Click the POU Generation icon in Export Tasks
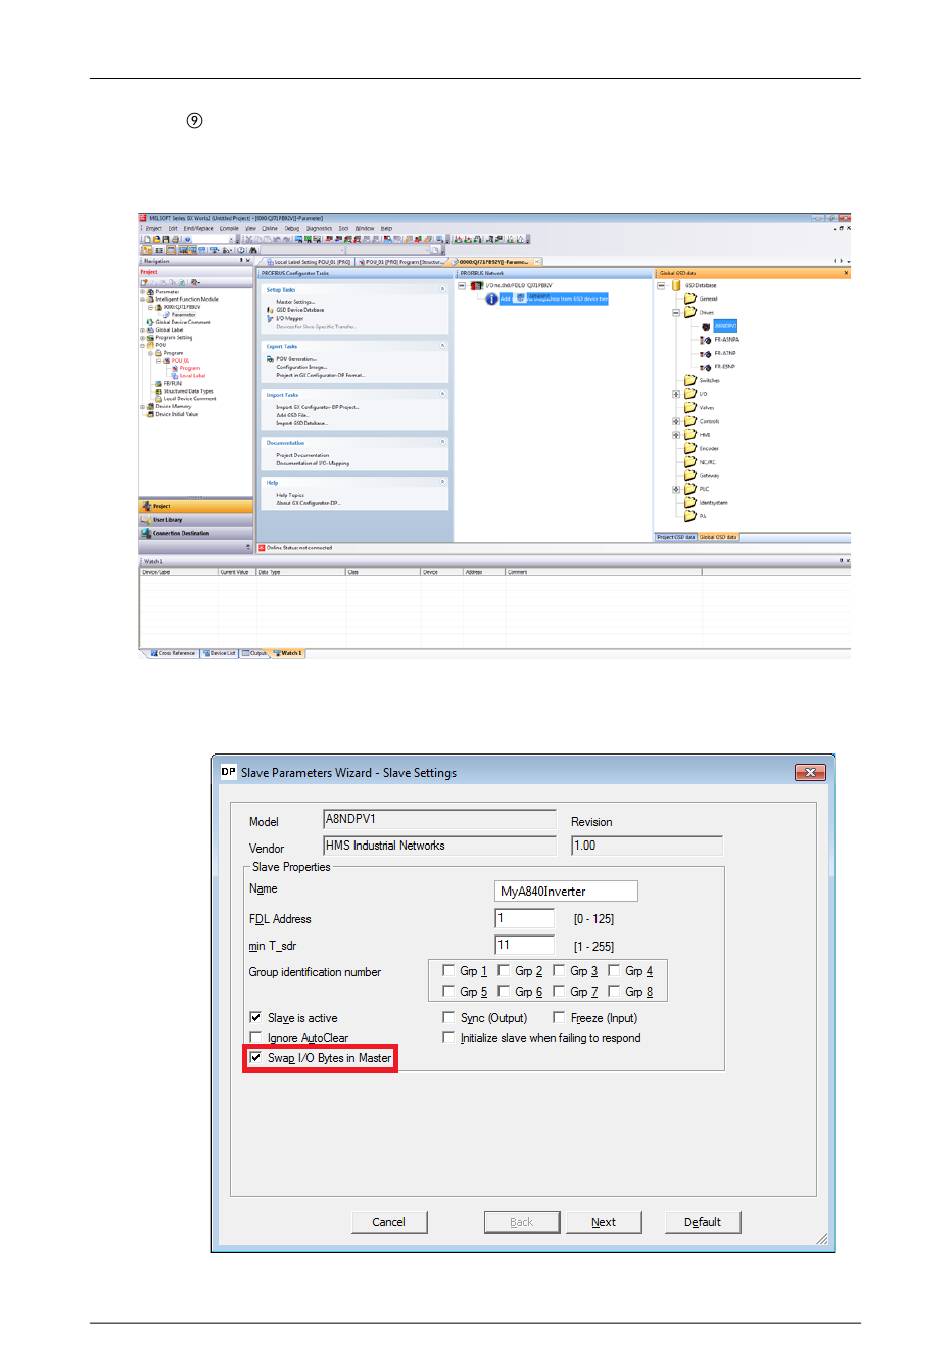 coord(270,359)
